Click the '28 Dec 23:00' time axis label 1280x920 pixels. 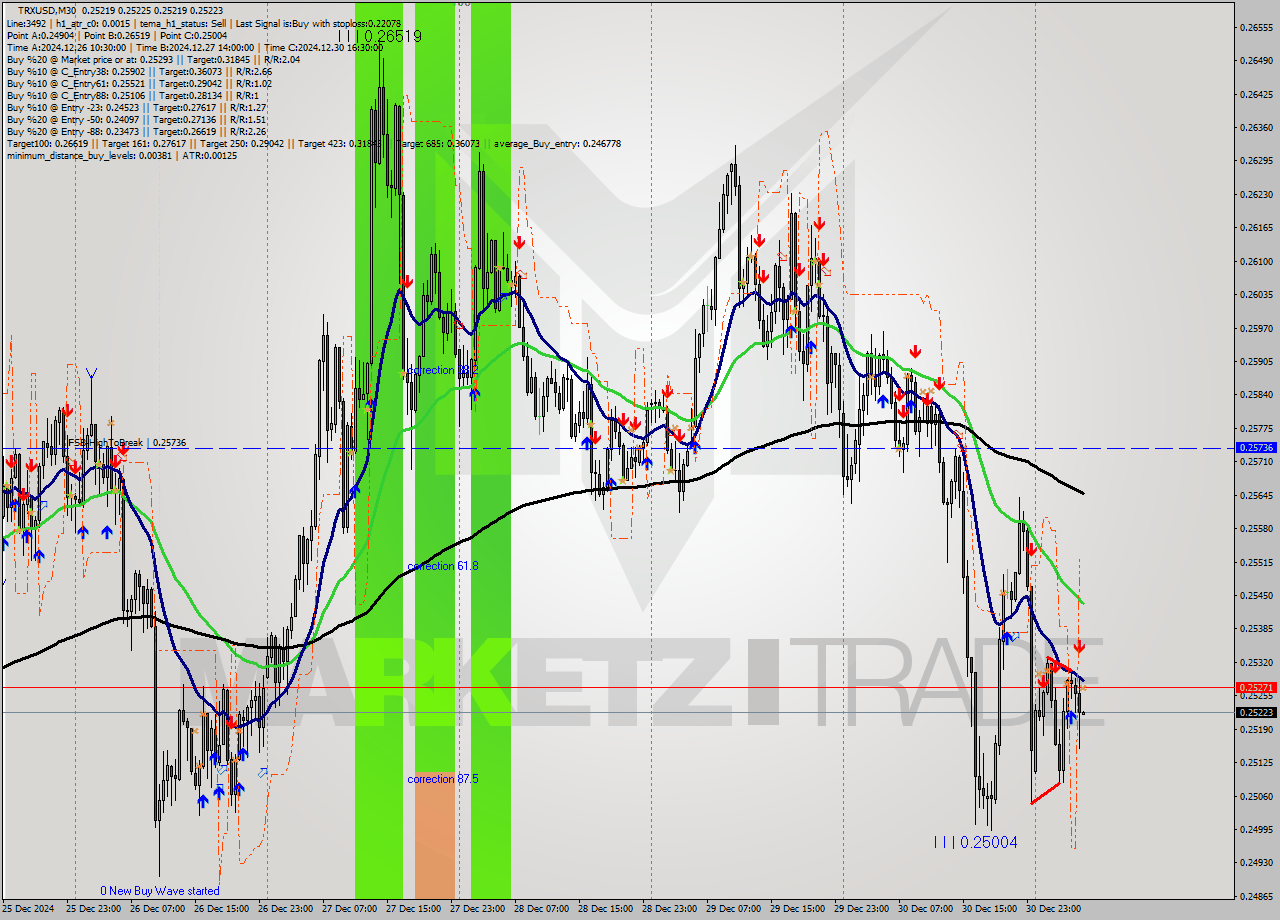point(670,909)
